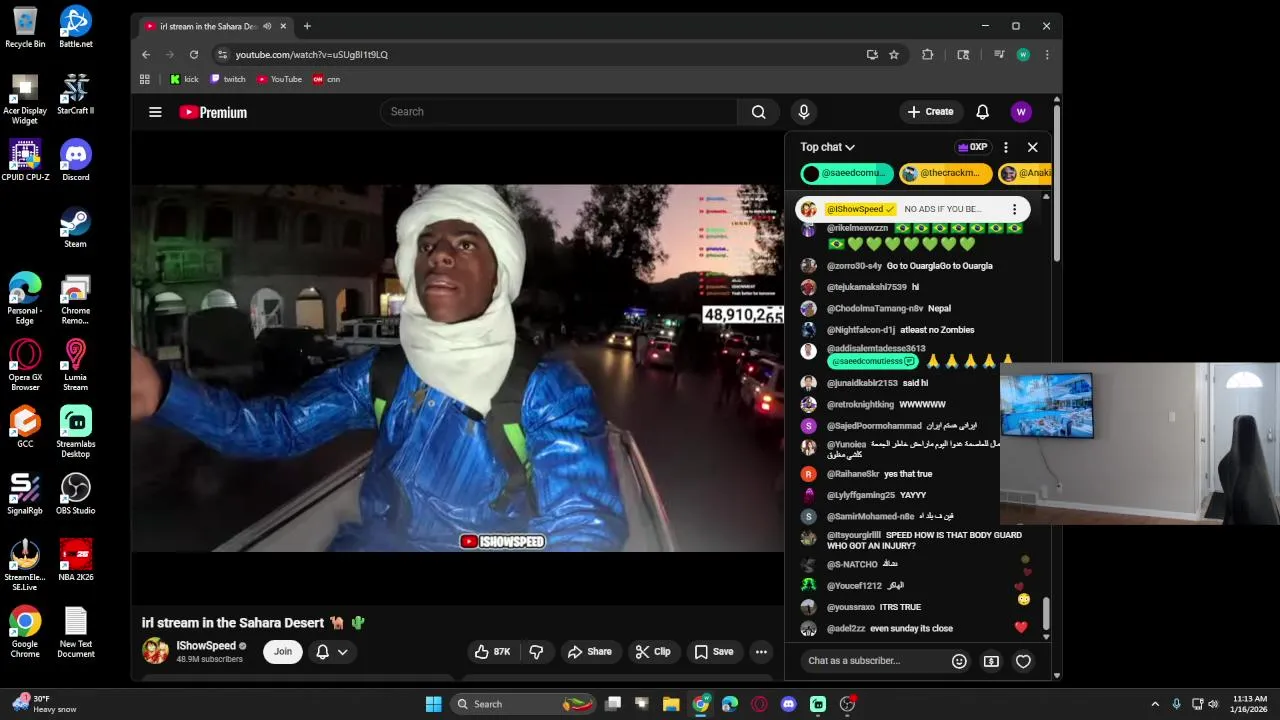Click the address bar URL
The height and width of the screenshot is (720, 1280).
312,55
